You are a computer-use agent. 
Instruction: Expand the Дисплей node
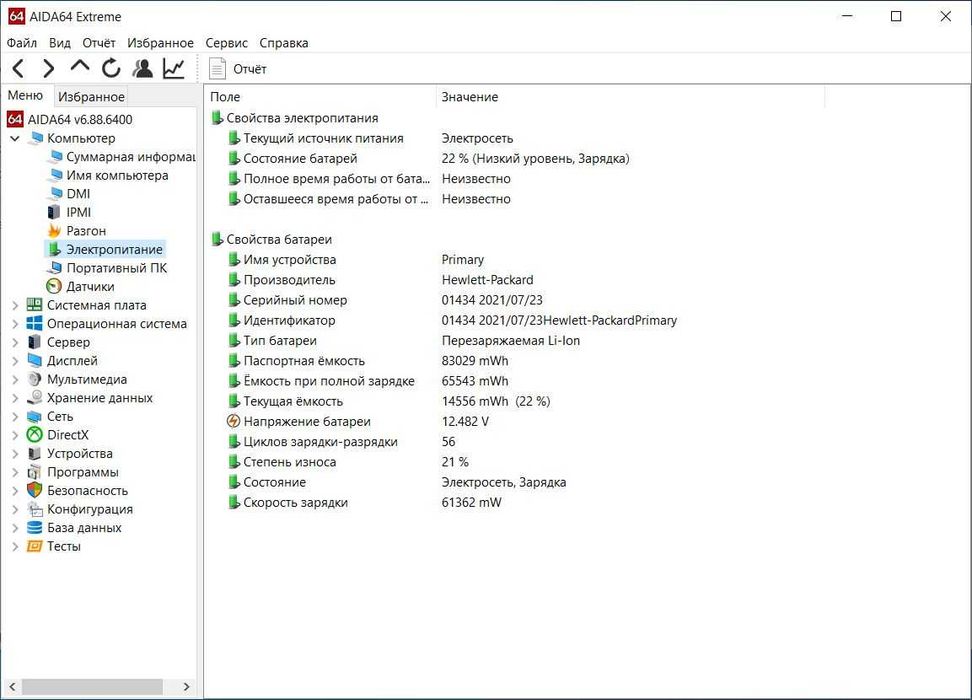[x=15, y=361]
